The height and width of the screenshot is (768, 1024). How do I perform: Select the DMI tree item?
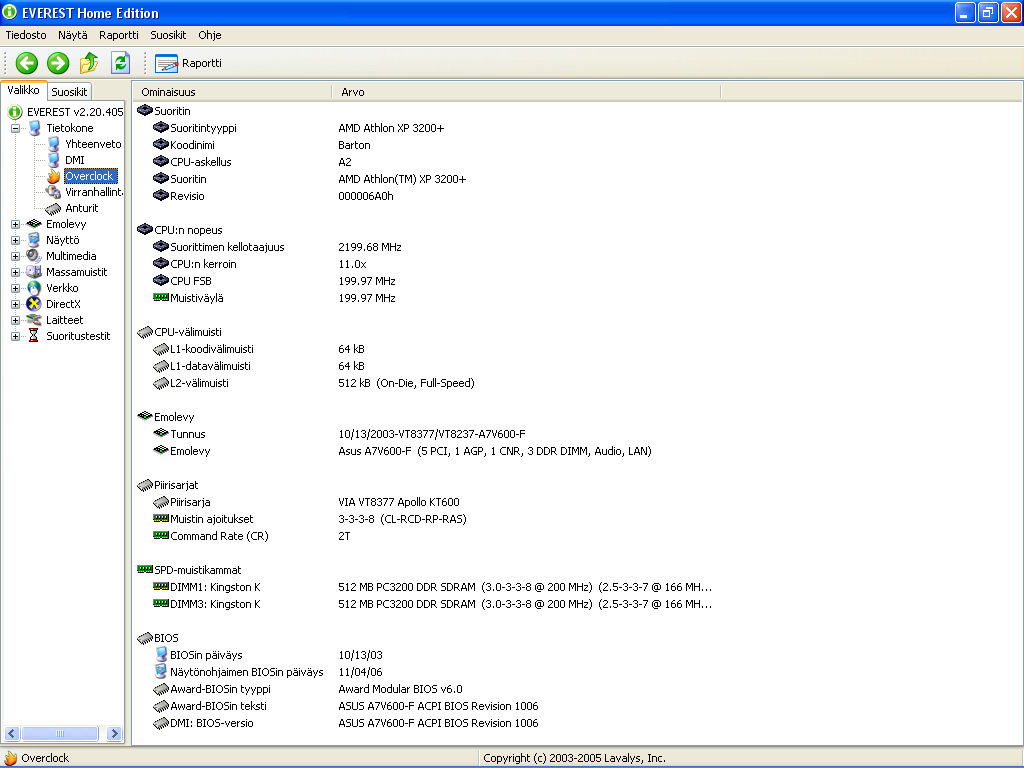click(74, 160)
